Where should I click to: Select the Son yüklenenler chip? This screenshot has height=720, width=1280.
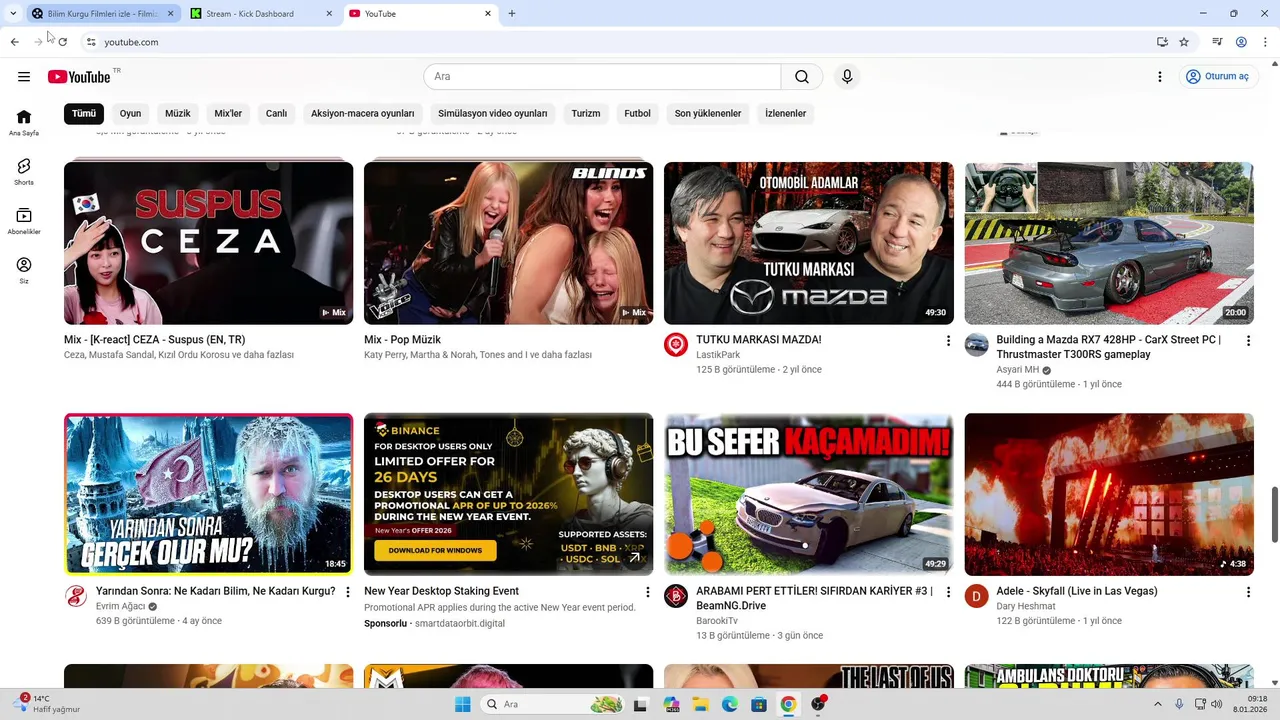pos(708,113)
